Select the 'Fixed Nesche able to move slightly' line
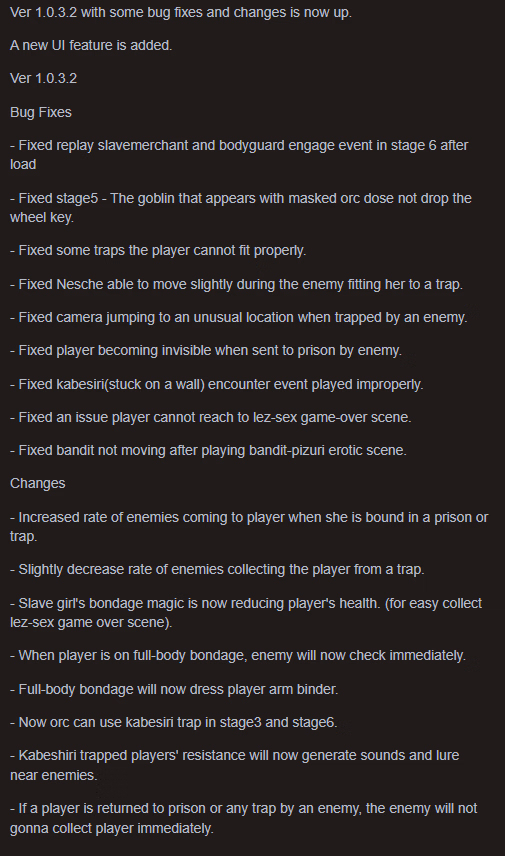Viewport: 505px width, 856px height. coord(236,284)
